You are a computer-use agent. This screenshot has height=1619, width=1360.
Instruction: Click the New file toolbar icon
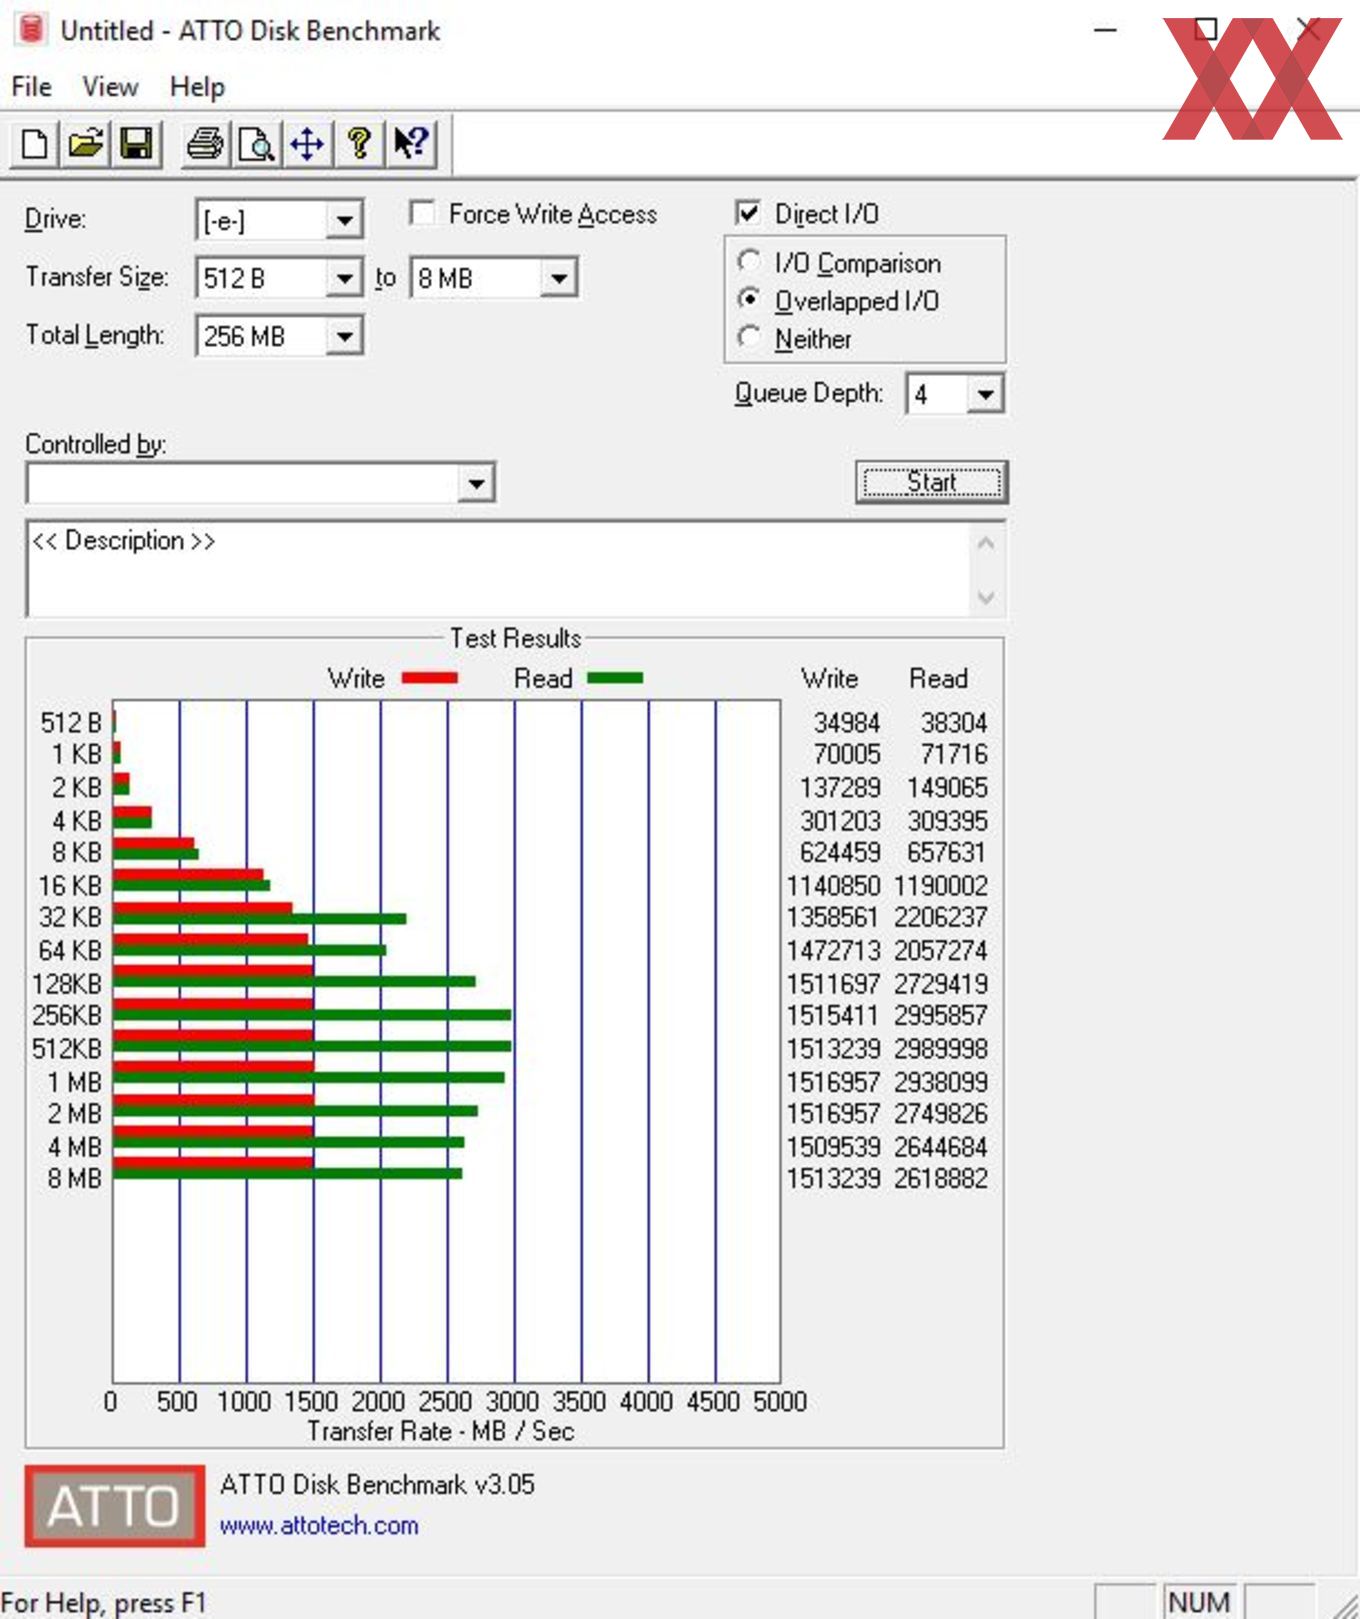35,145
